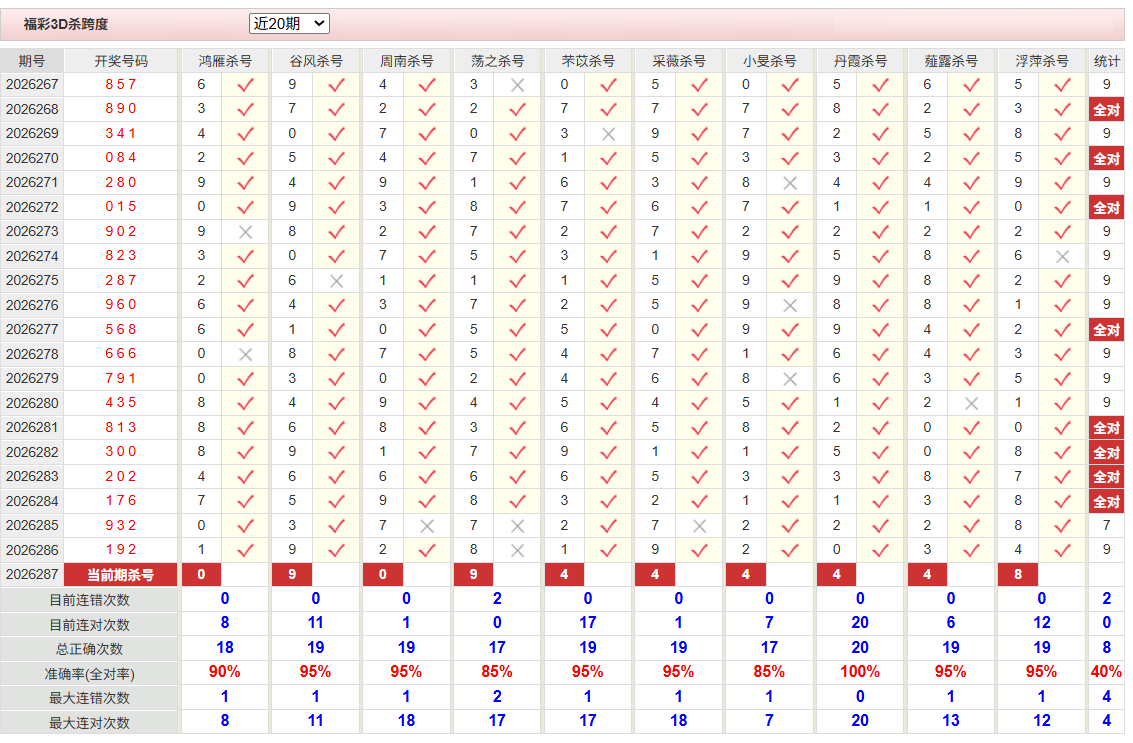Image resolution: width=1133 pixels, height=743 pixels.
Task: Select the 丹霞杀号 column header
Action: (x=860, y=61)
